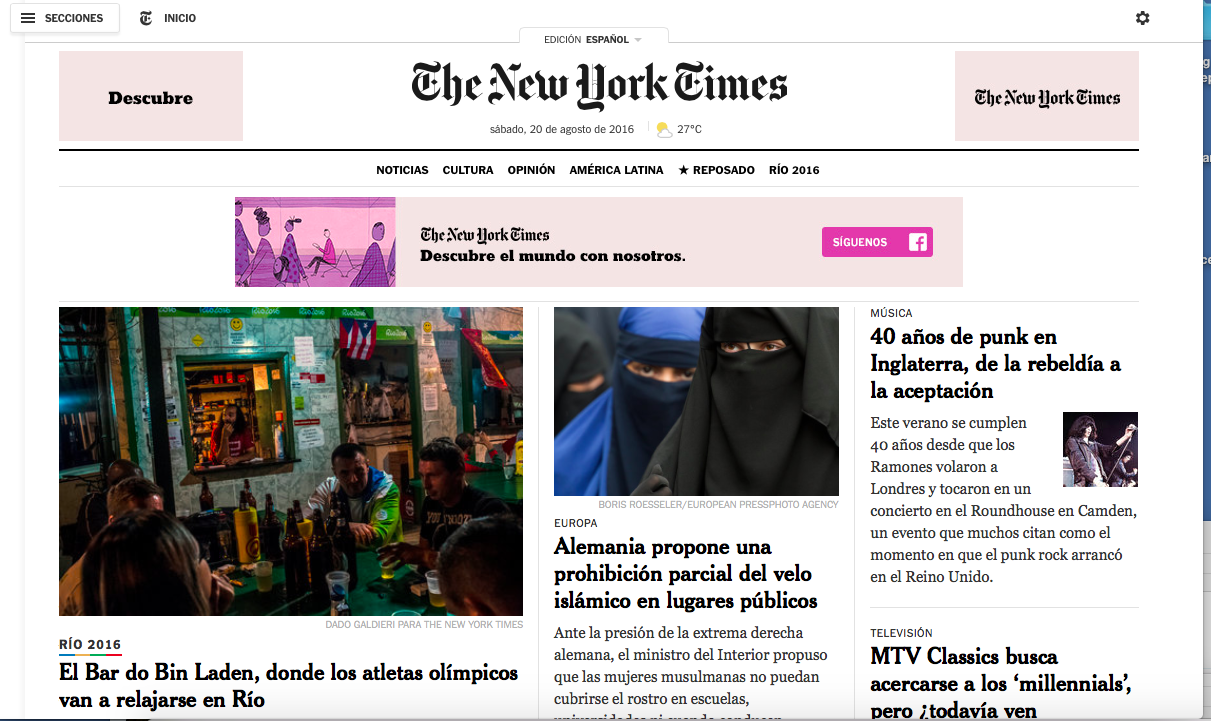Open the Bar do Bin Laden photo
This screenshot has width=1211, height=721.
(291, 461)
